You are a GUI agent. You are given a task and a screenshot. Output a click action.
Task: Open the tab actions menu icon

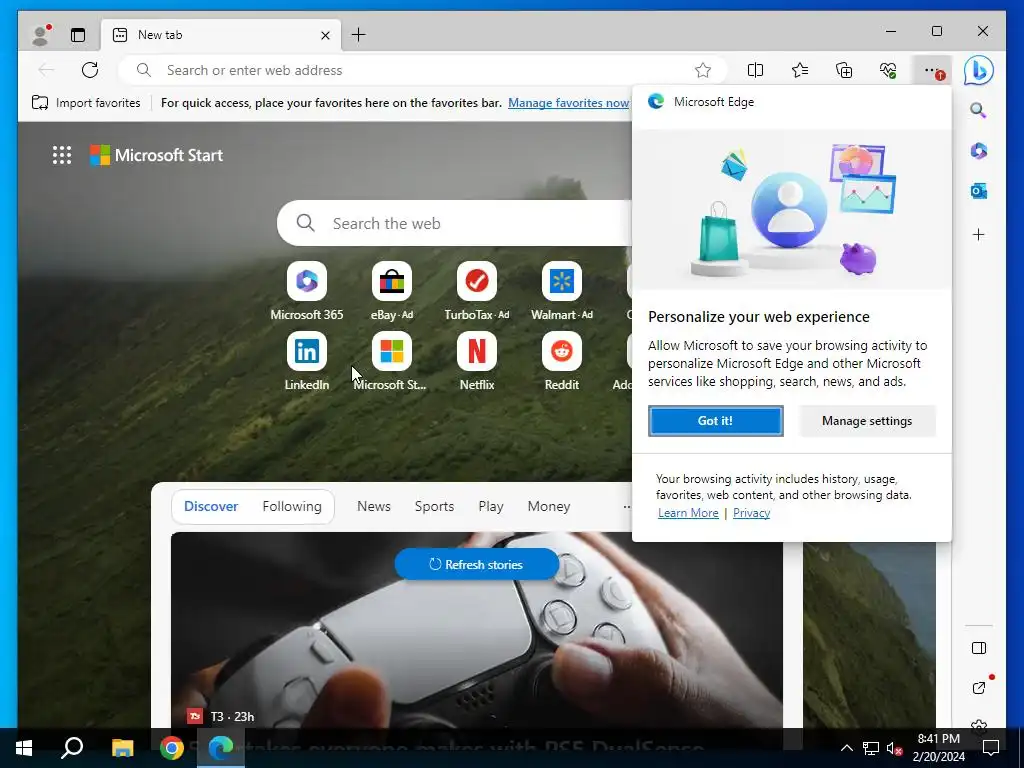coord(78,35)
